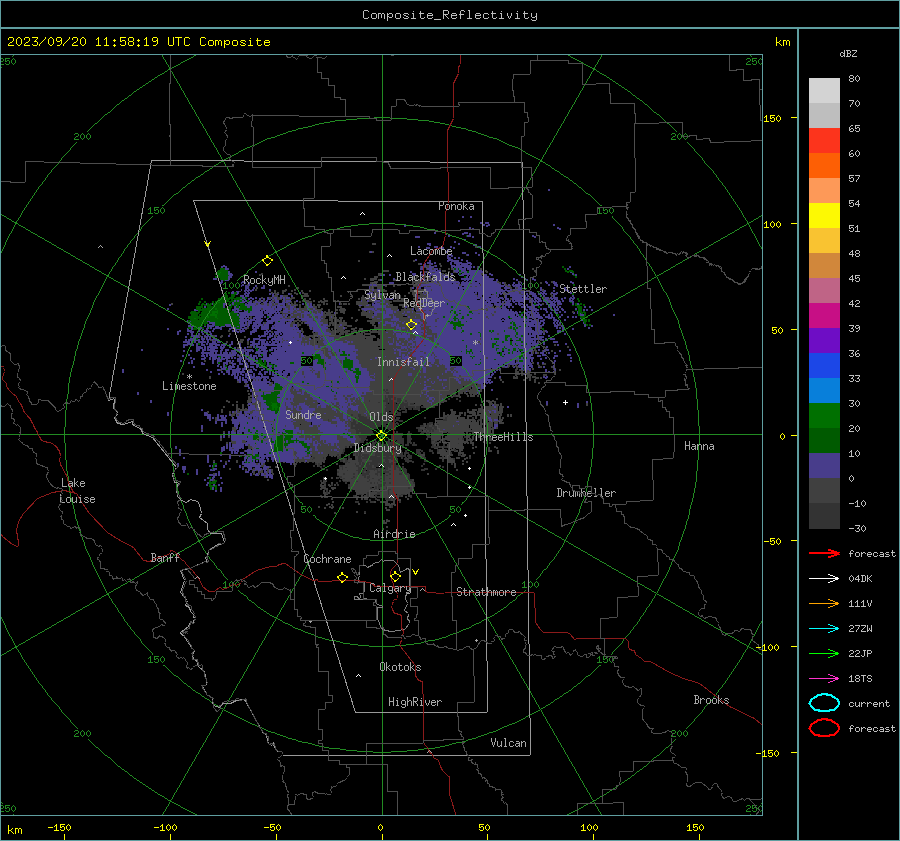Select the Hanna label
The height and width of the screenshot is (841, 900).
coord(699,446)
